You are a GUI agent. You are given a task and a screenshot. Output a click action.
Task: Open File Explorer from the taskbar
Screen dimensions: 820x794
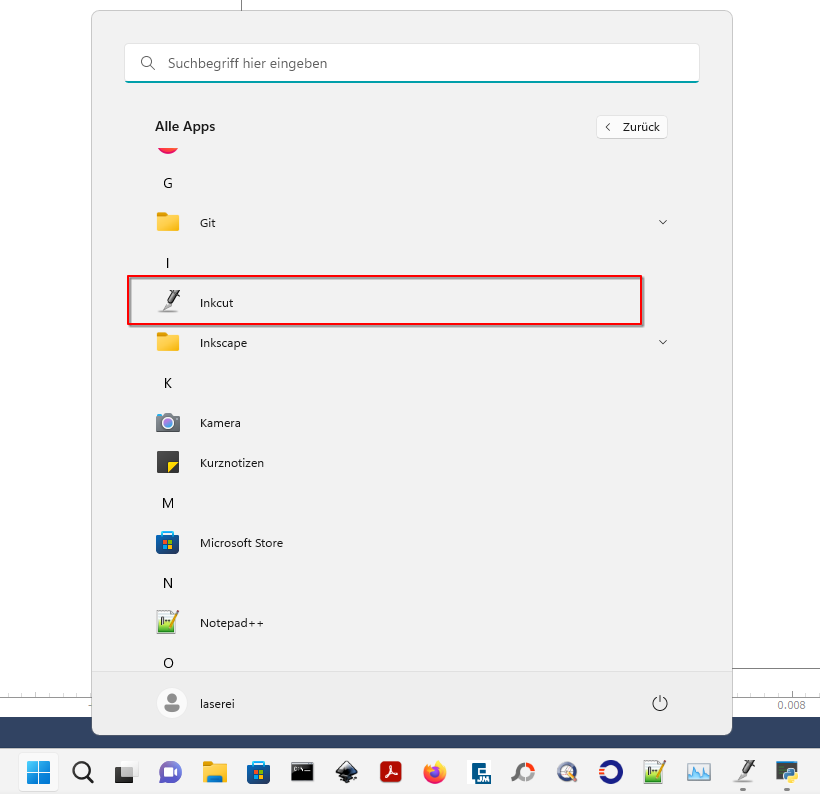214,772
